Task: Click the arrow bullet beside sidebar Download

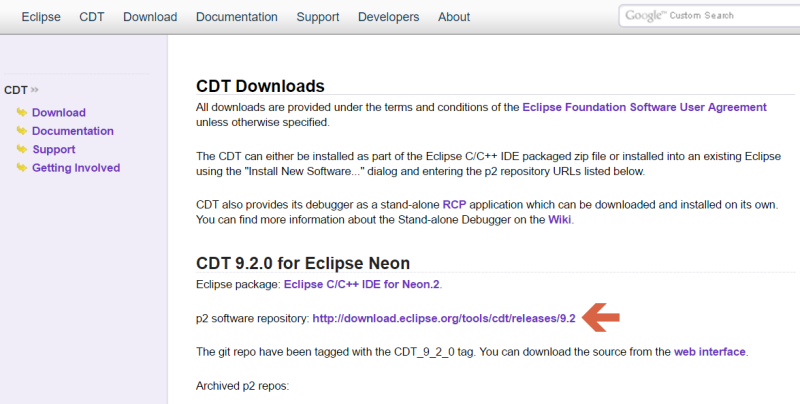Action: pyautogui.click(x=21, y=112)
